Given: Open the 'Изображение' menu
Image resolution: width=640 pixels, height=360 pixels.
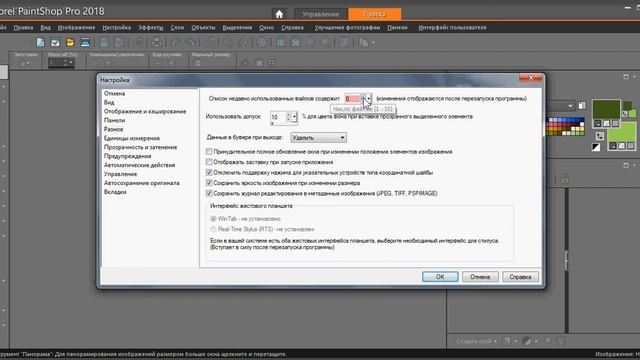Looking at the screenshot, I should [x=76, y=27].
